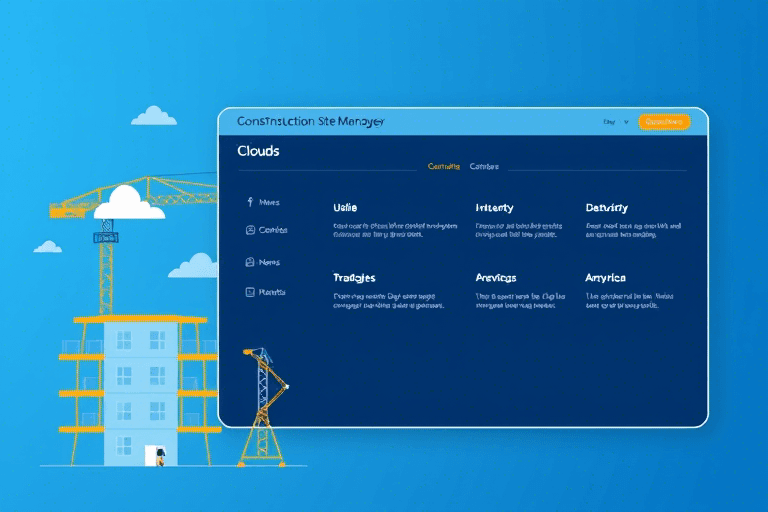Open the Amyrice card heading

coord(605,278)
